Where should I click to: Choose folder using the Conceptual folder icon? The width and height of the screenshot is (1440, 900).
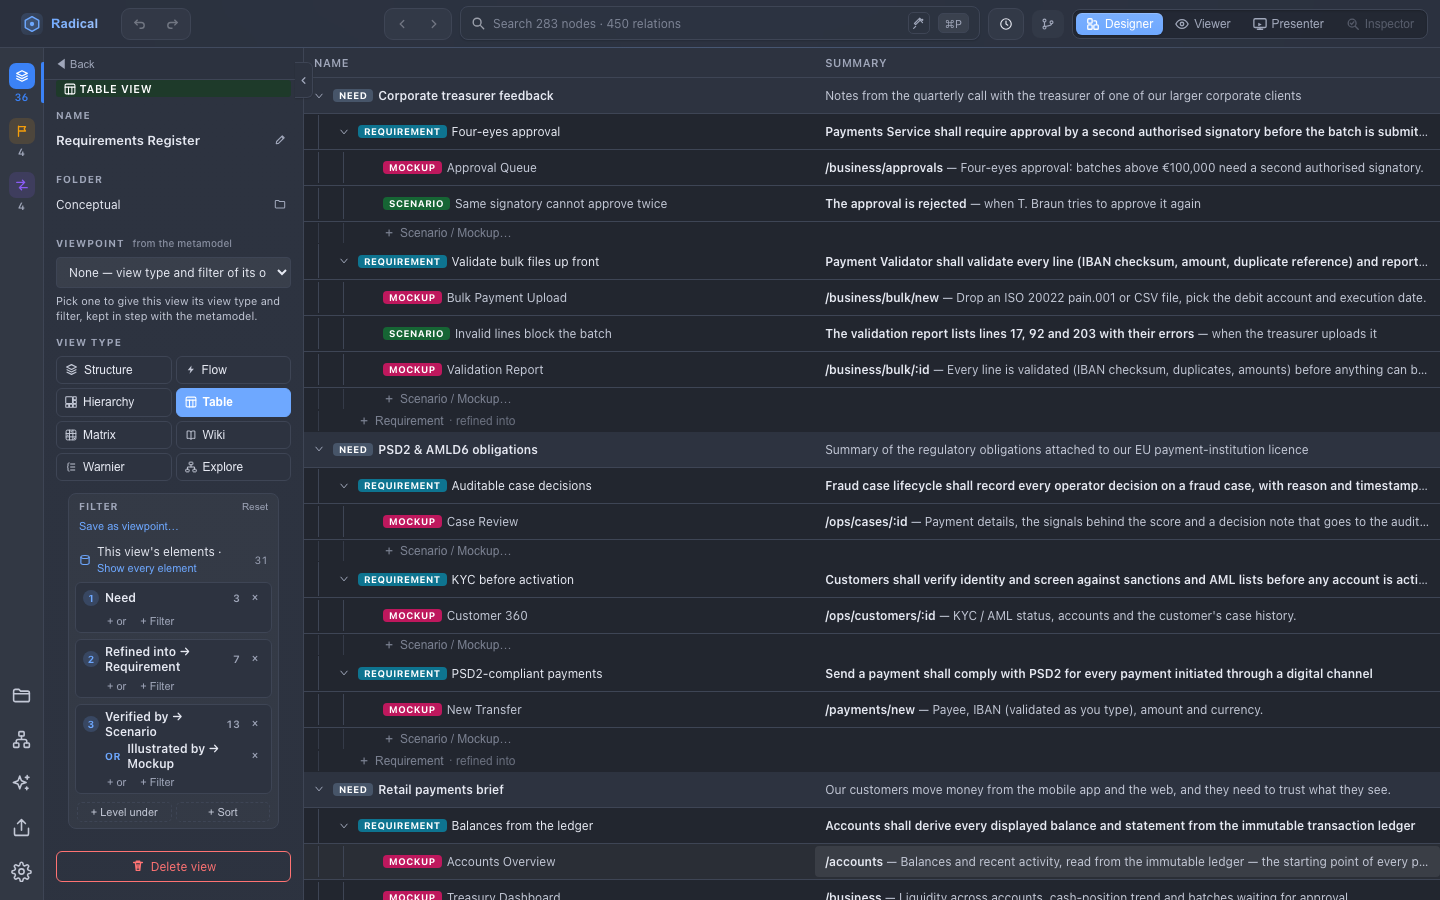[280, 205]
